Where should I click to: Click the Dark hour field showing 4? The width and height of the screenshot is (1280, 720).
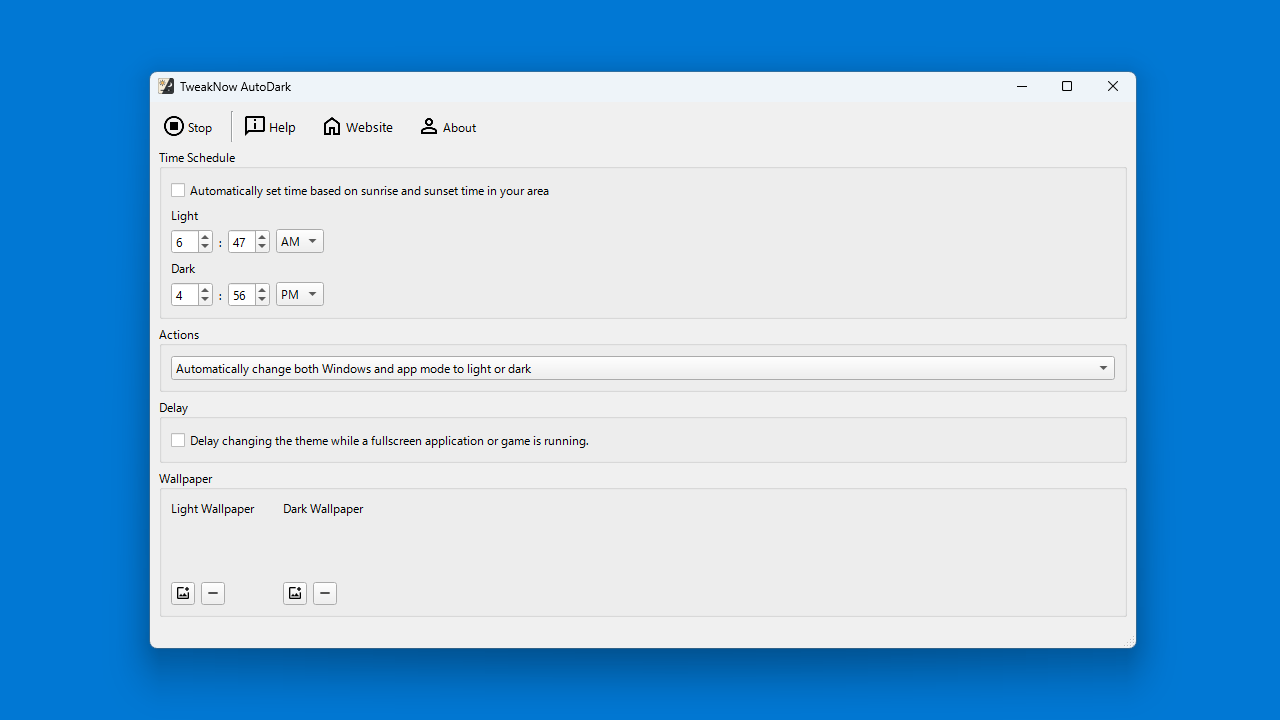pyautogui.click(x=185, y=295)
